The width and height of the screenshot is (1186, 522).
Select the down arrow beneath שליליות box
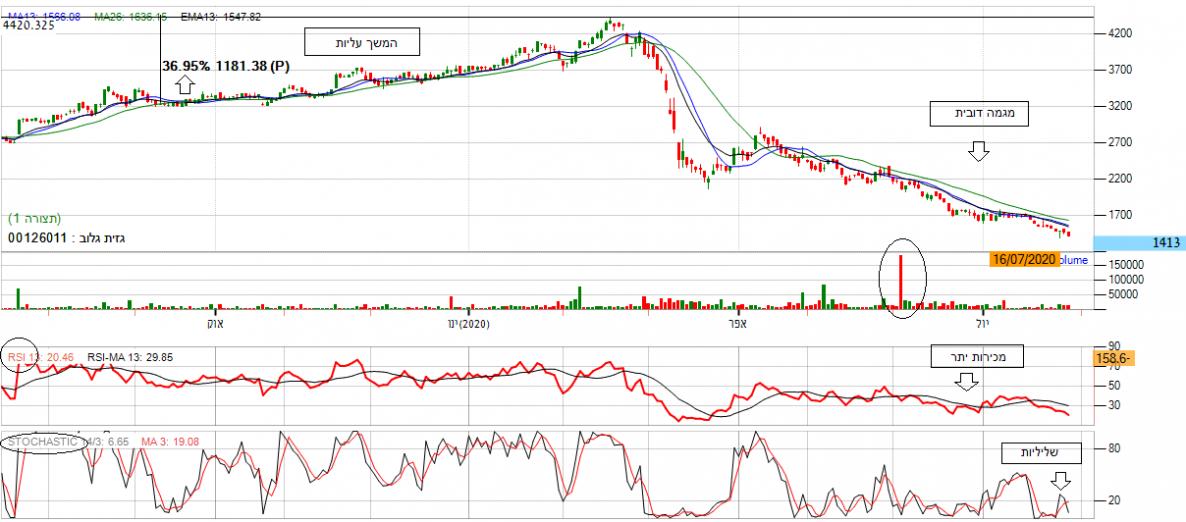tap(1060, 481)
